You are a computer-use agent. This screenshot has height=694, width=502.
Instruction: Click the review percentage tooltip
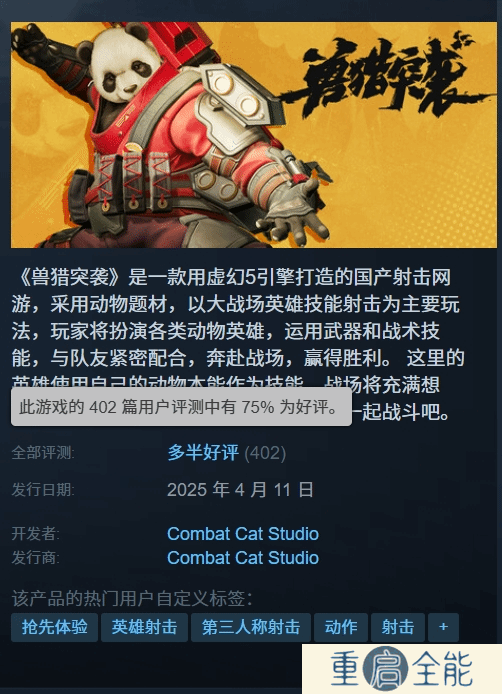pos(181,407)
